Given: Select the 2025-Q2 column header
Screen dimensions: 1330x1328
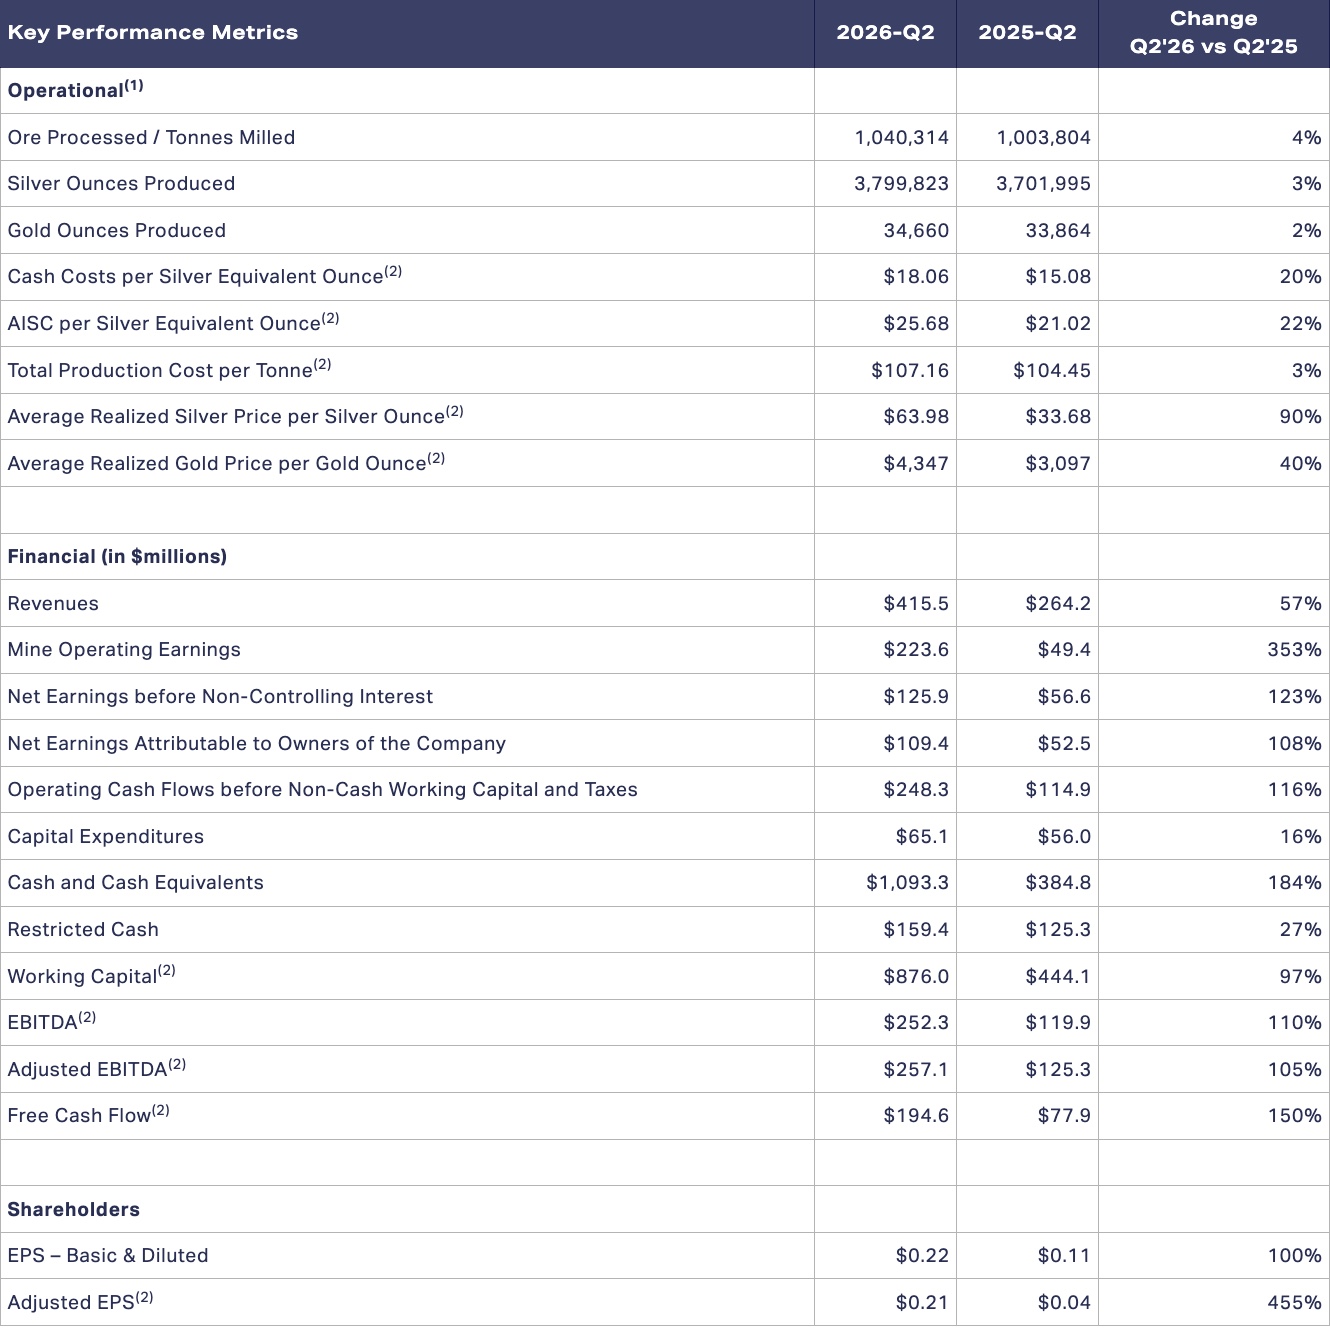Looking at the screenshot, I should [1027, 32].
